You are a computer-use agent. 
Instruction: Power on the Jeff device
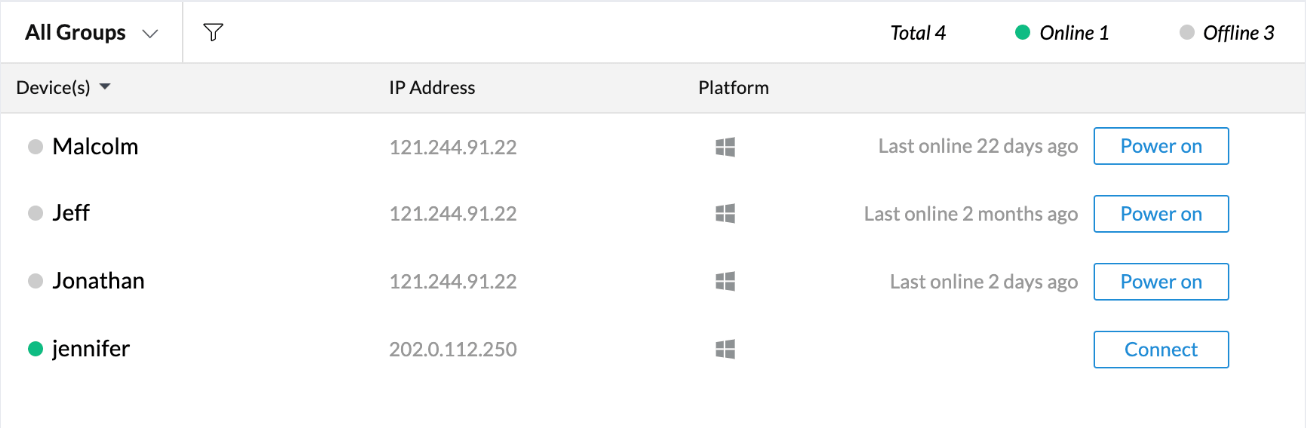1160,214
